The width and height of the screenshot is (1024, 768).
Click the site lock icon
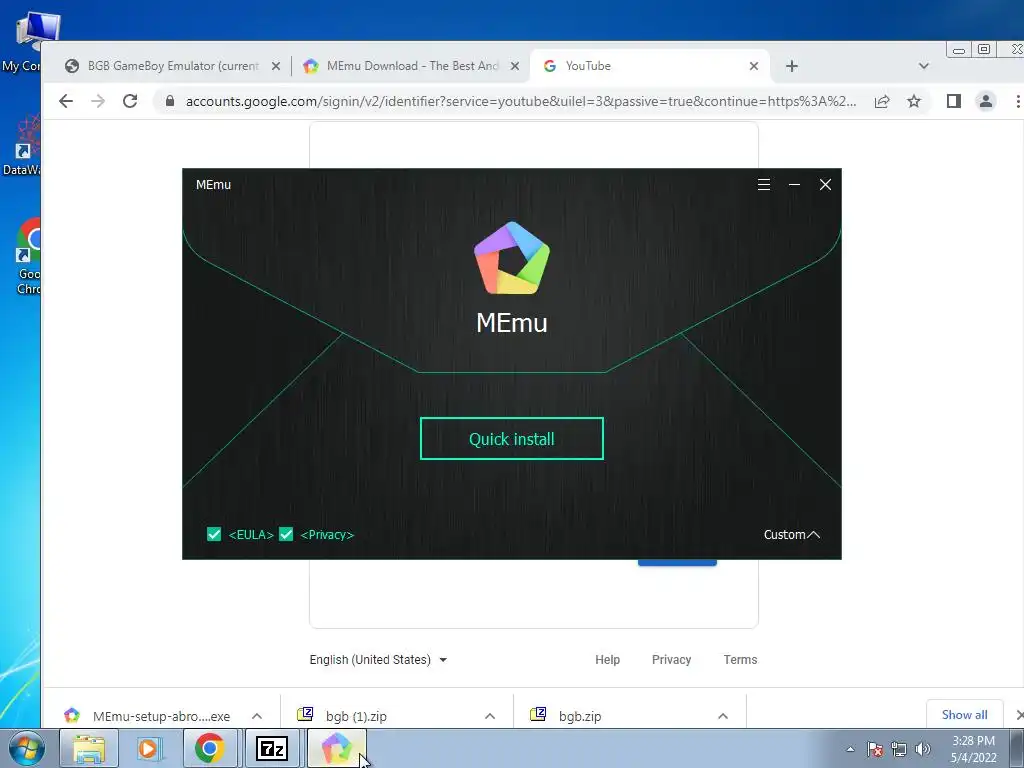(x=170, y=101)
